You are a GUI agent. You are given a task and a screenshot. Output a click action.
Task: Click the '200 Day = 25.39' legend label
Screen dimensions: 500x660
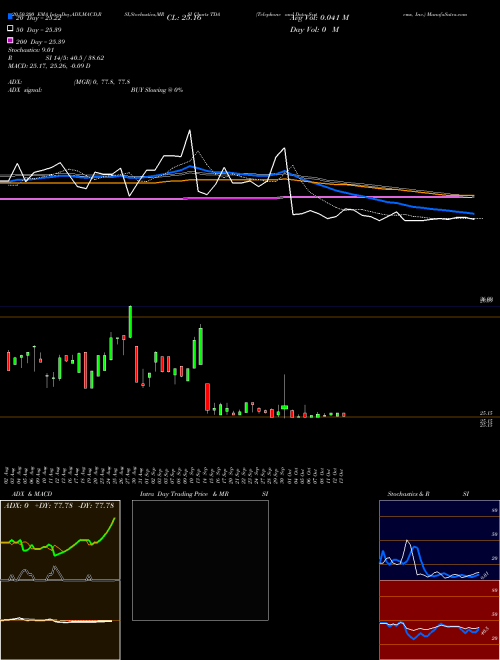coord(40,42)
